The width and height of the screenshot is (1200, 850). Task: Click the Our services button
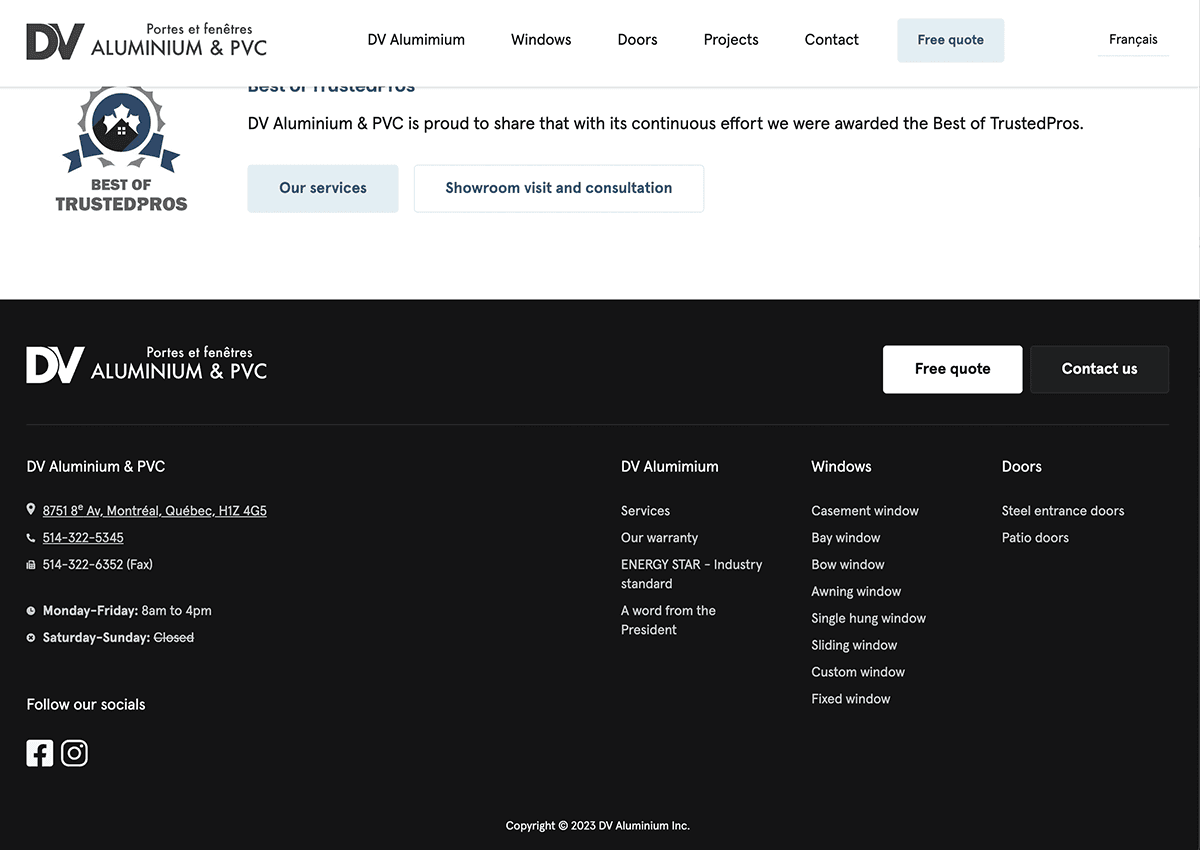pyautogui.click(x=323, y=188)
